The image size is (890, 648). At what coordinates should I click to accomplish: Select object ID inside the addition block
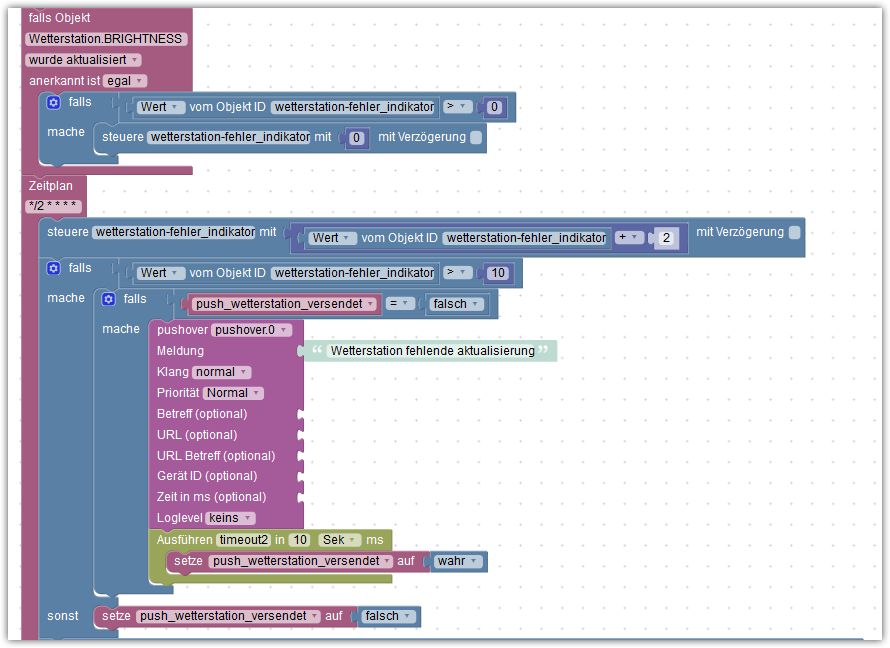tap(526, 238)
